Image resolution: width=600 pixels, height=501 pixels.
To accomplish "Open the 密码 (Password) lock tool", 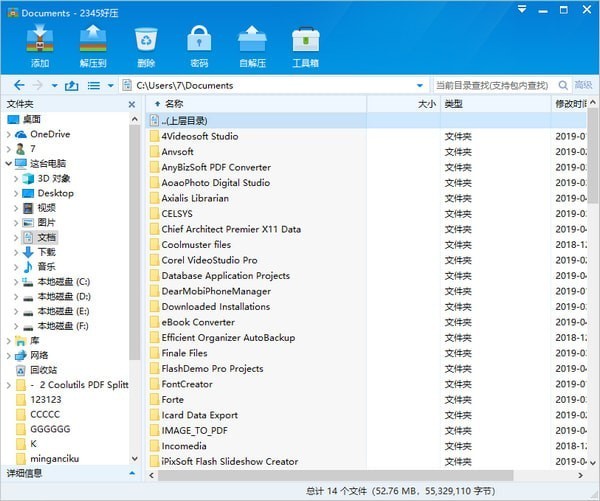I will pyautogui.click(x=199, y=46).
